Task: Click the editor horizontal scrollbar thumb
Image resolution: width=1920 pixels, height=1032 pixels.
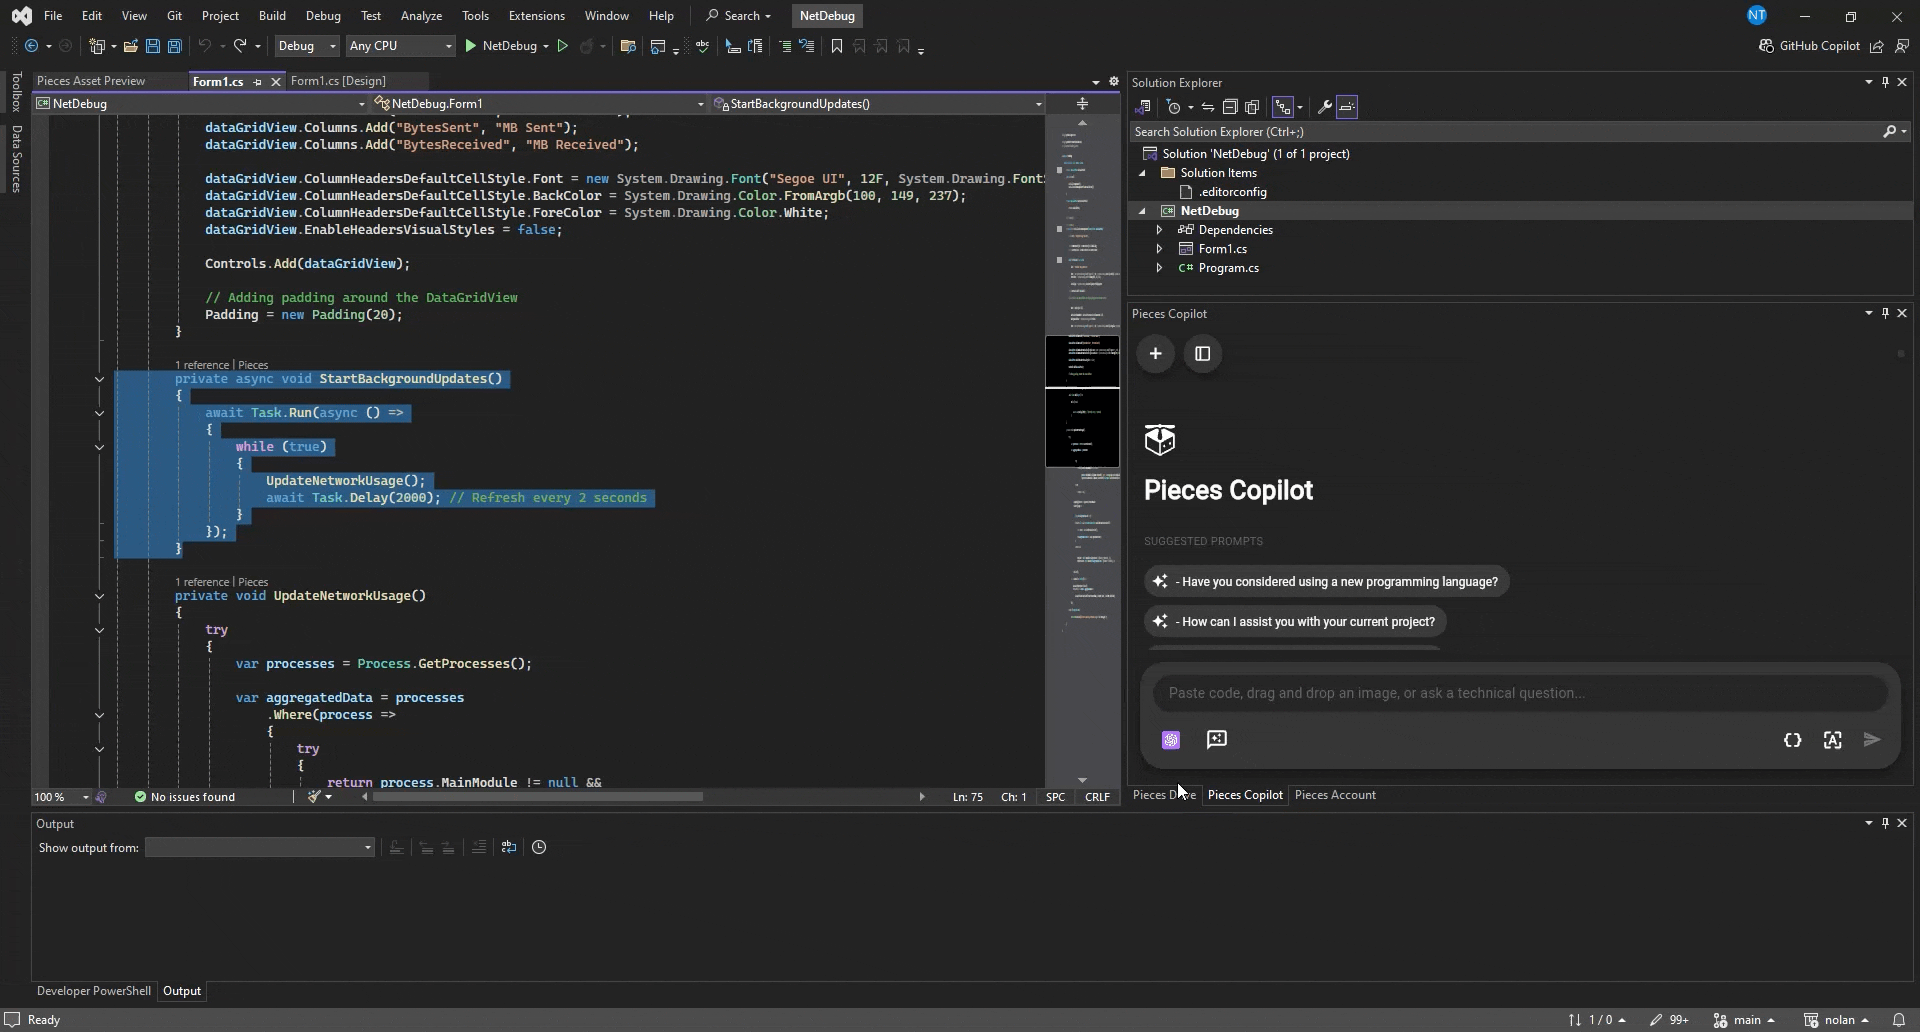Action: [538, 797]
